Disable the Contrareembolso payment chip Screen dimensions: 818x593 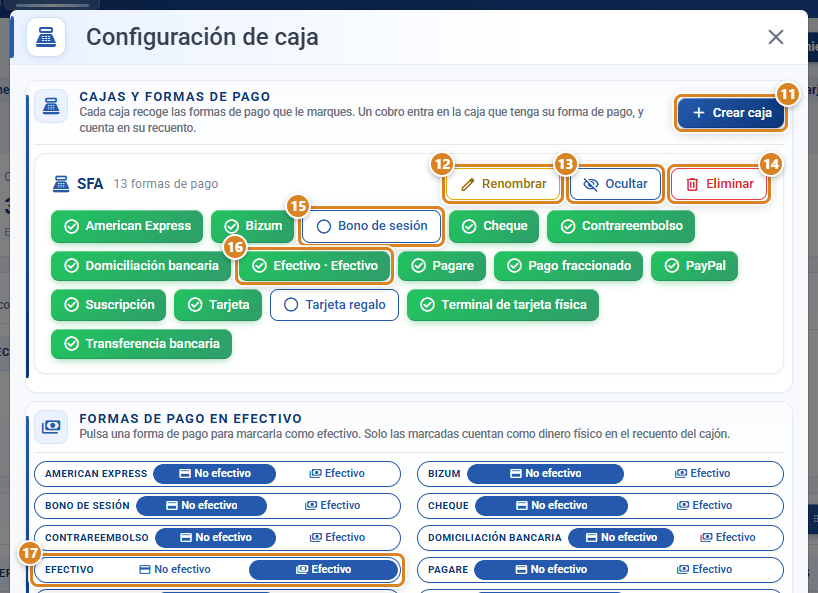[x=621, y=226]
